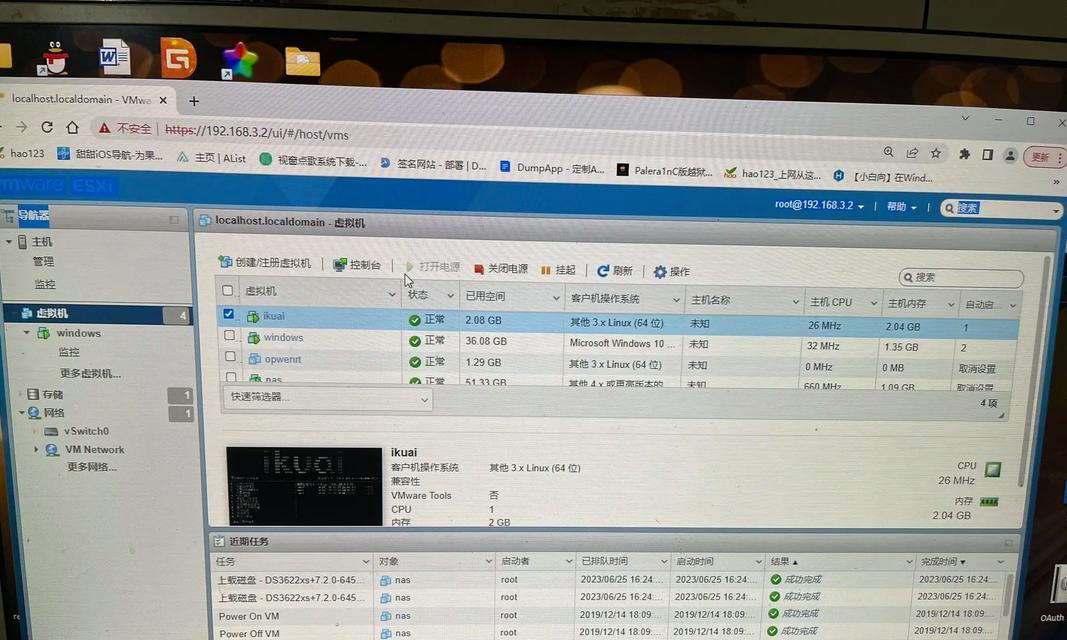Open the Word document desktop icon

114,56
